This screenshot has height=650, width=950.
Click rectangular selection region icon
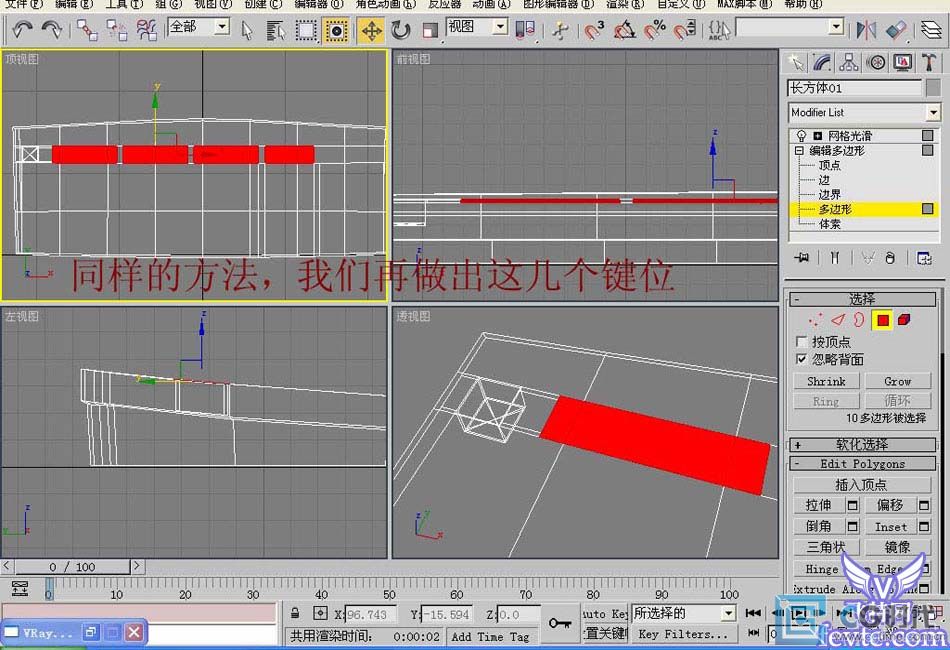(x=306, y=30)
